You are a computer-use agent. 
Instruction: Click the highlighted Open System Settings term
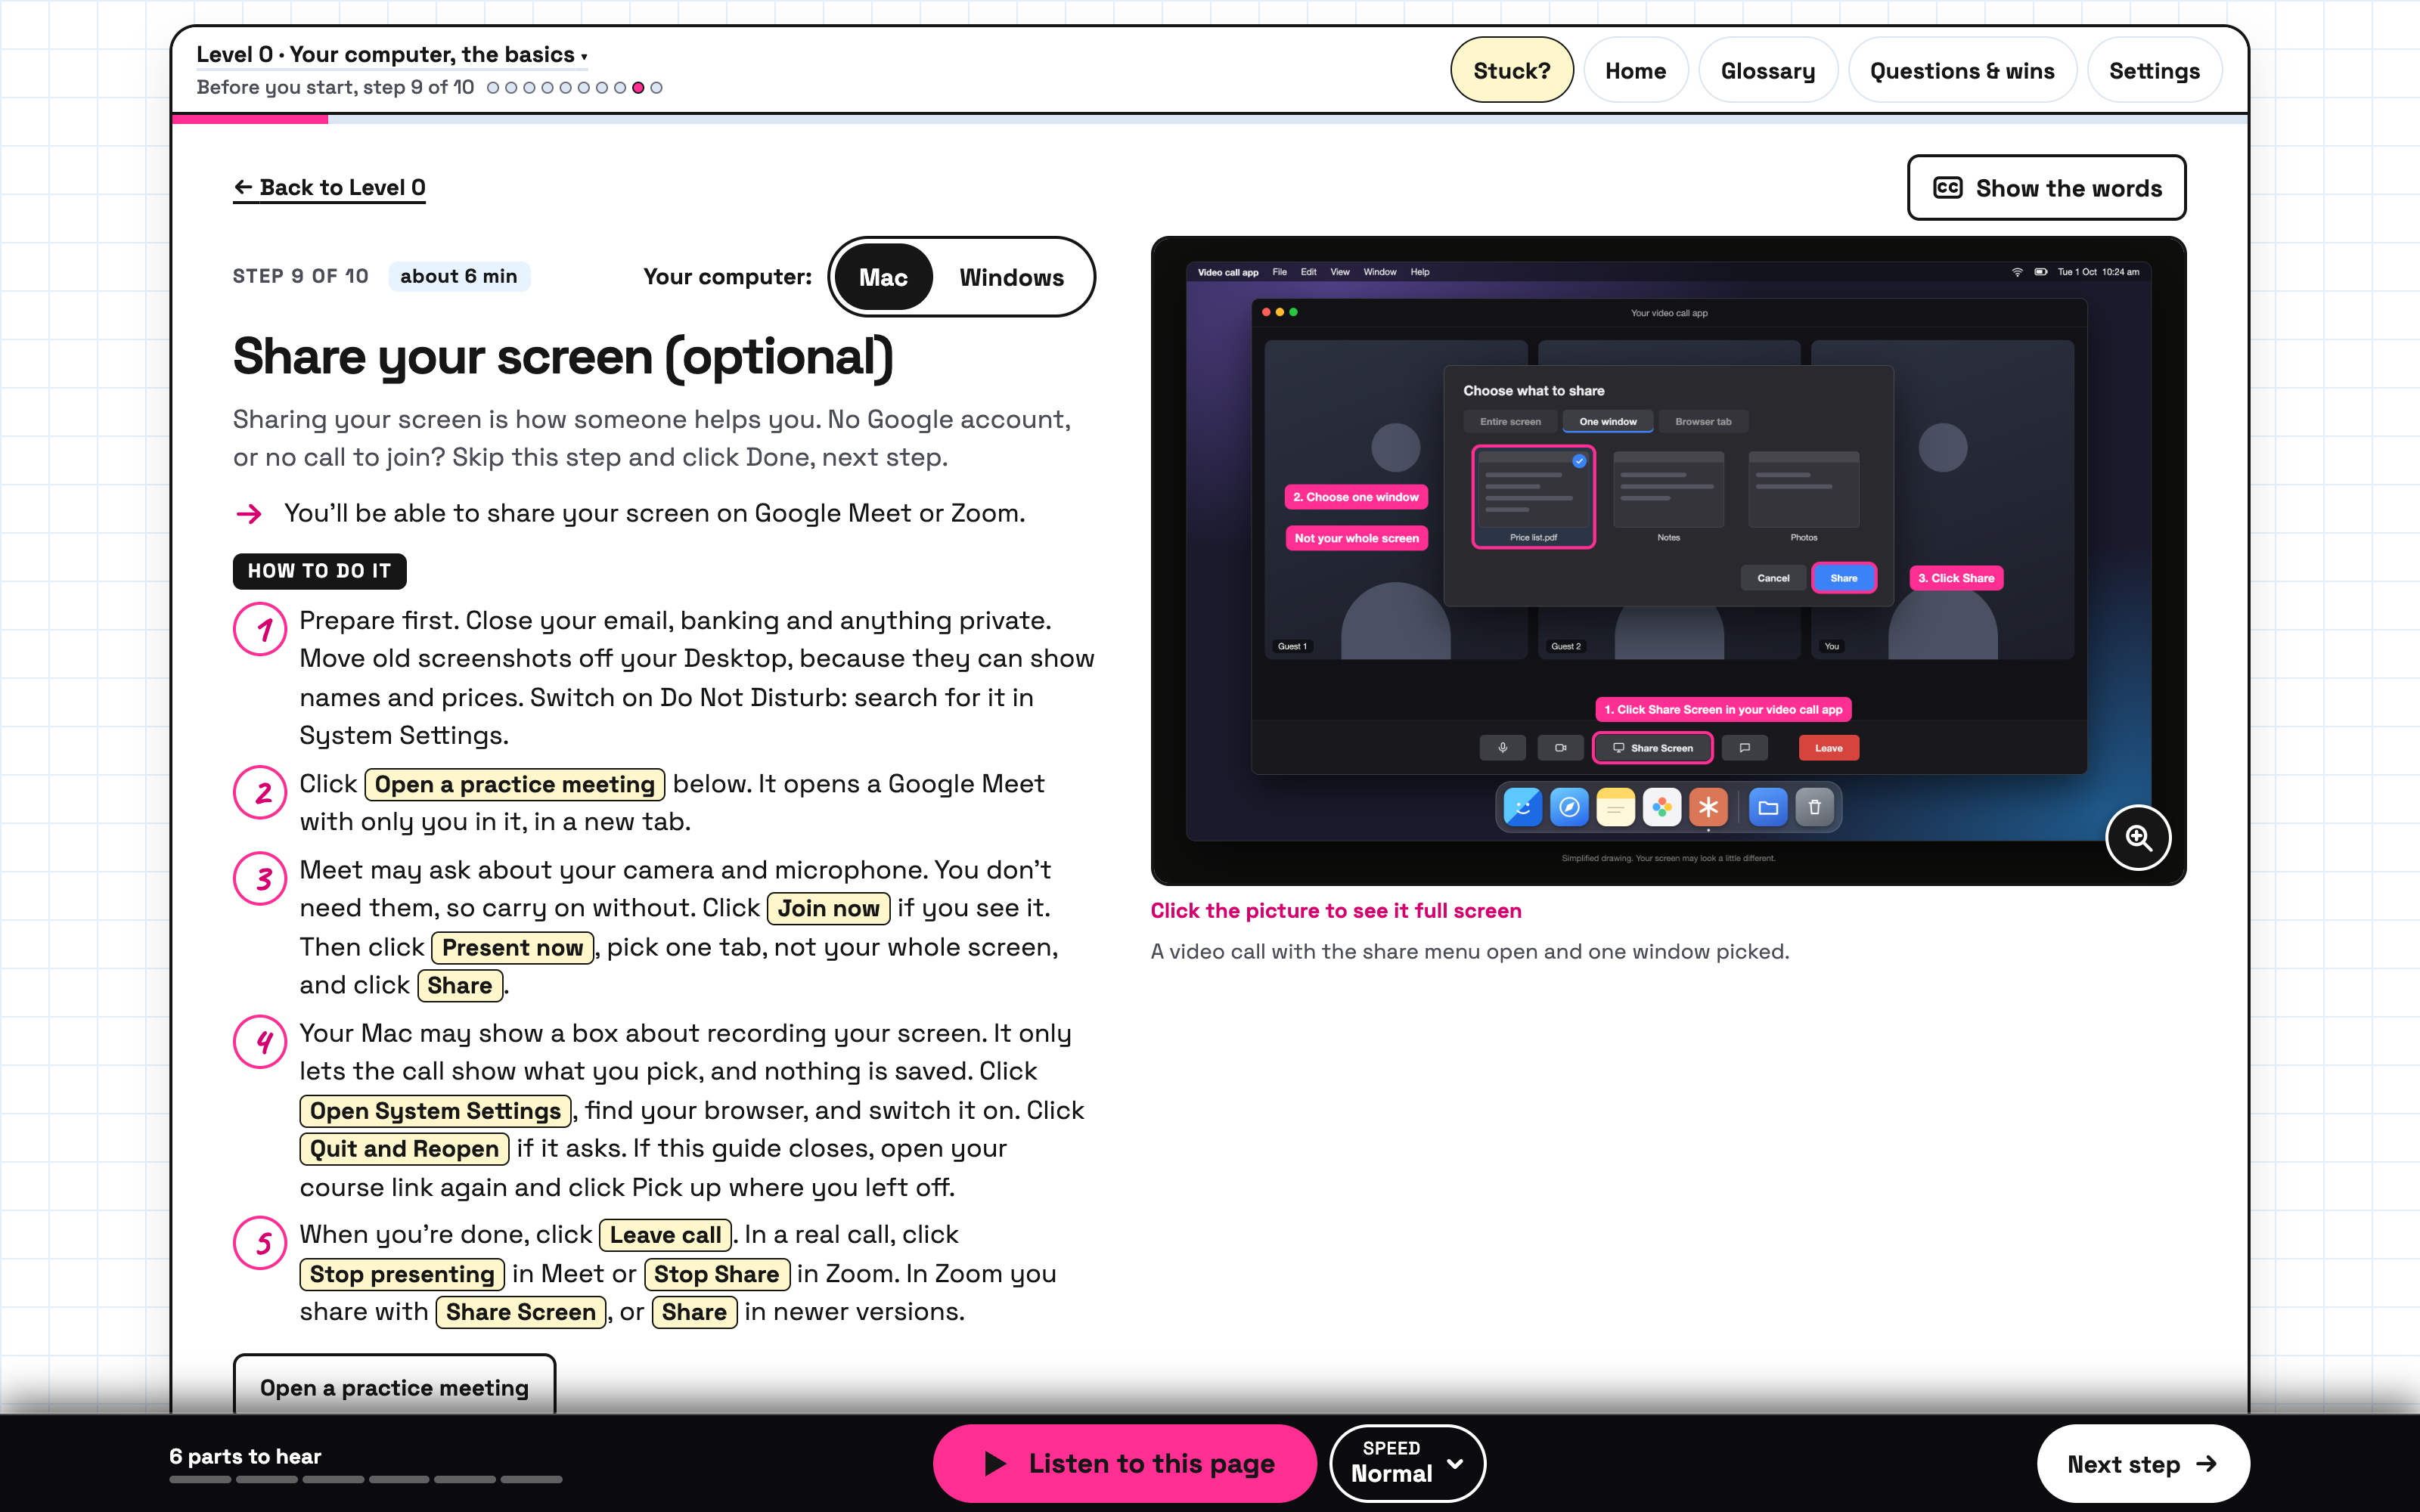click(x=435, y=1111)
